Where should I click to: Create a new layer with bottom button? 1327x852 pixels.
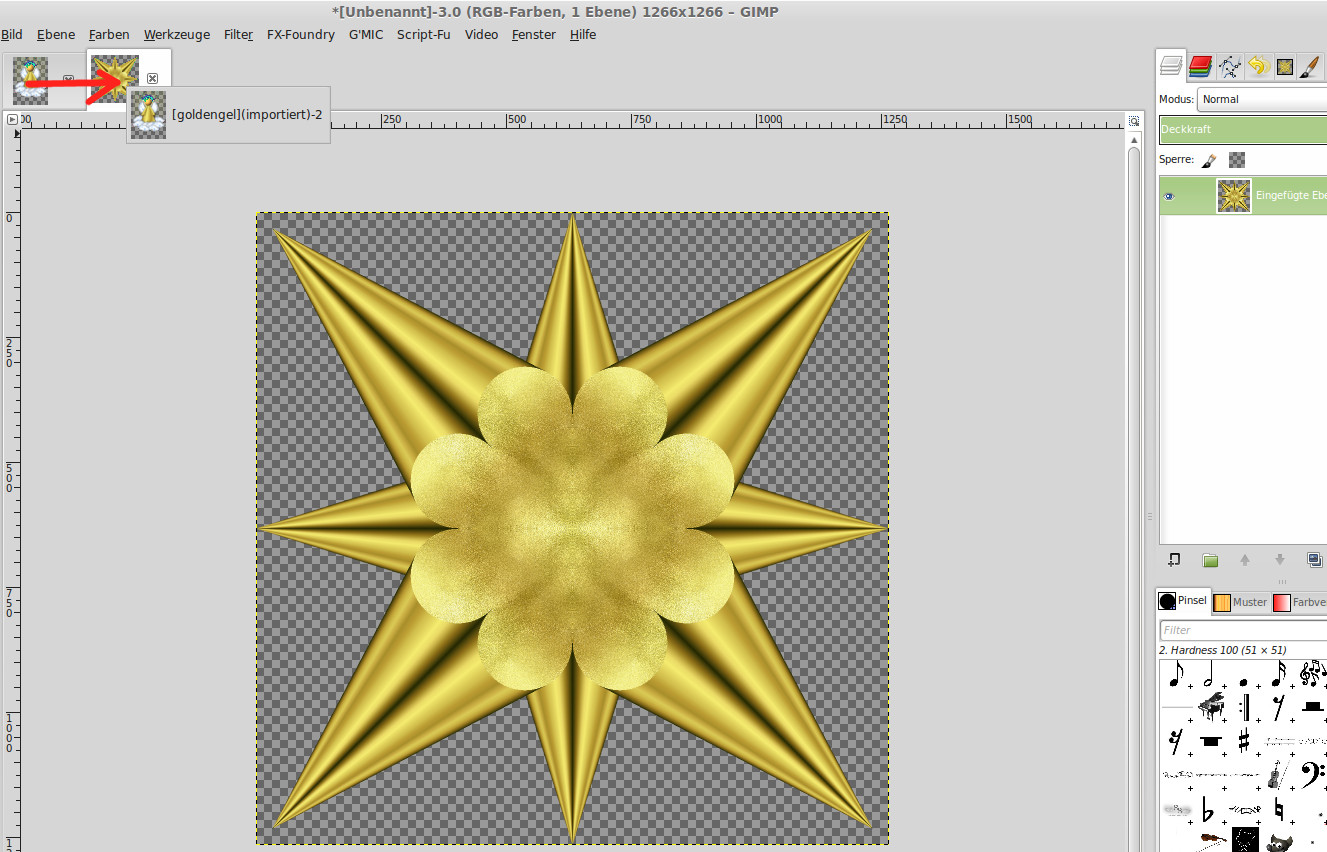tap(1175, 560)
